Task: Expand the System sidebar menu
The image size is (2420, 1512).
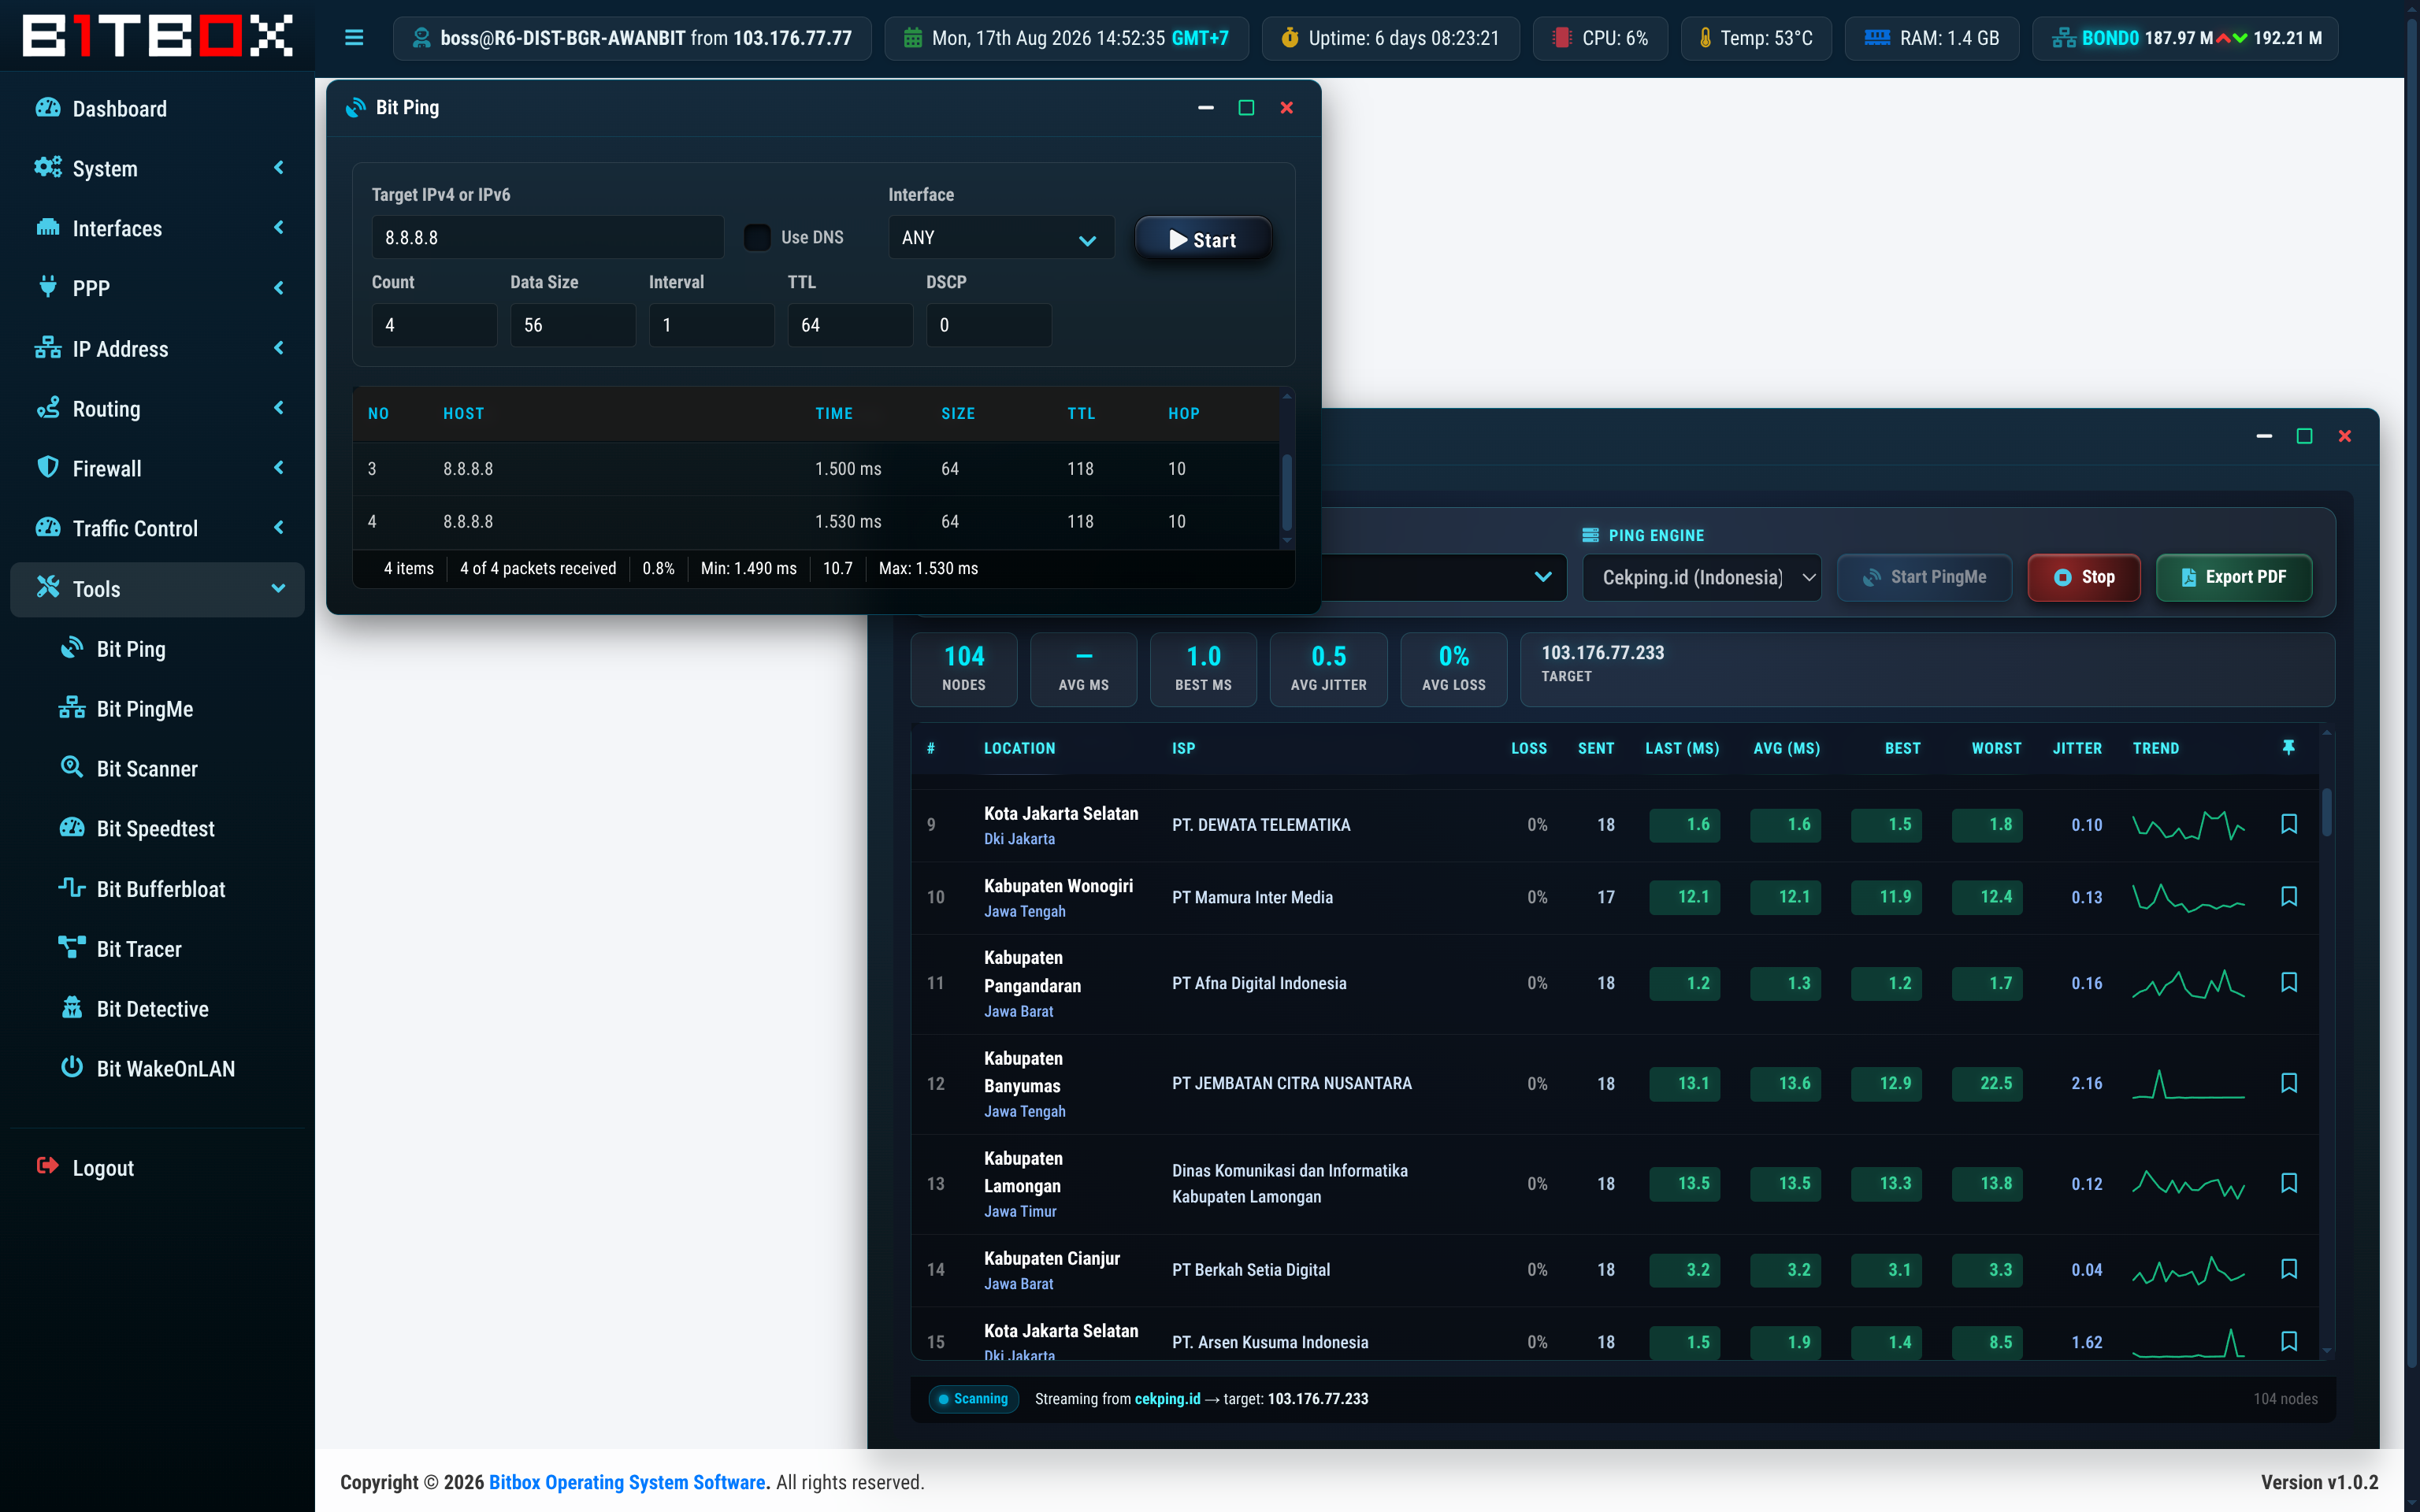Action: pyautogui.click(x=157, y=168)
